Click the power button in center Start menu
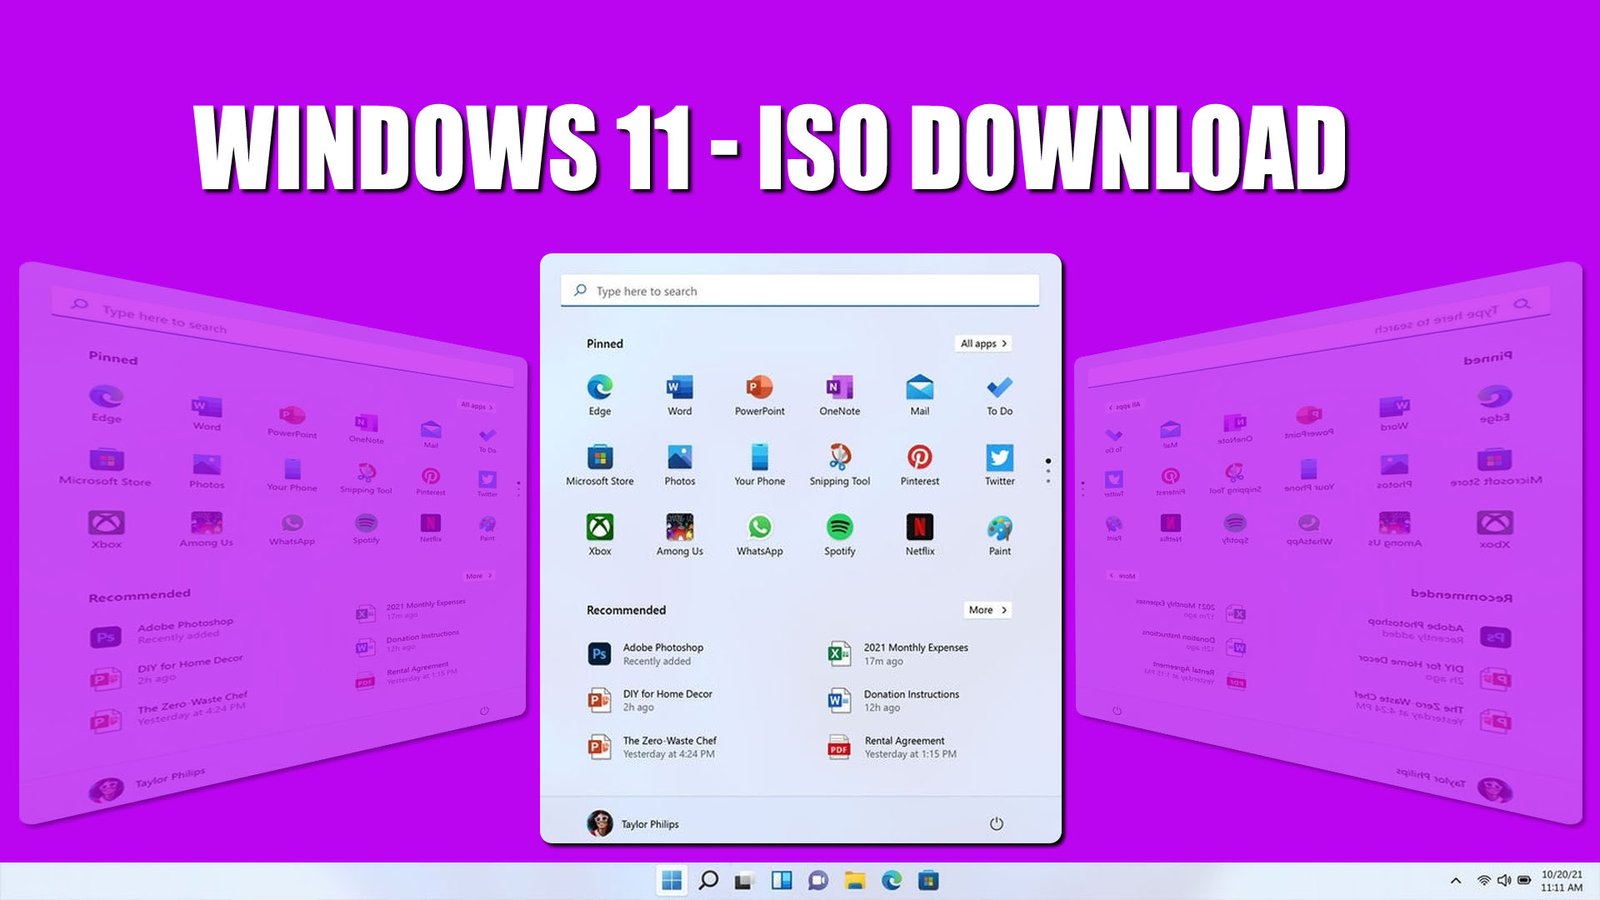This screenshot has height=900, width=1600. click(x=996, y=824)
